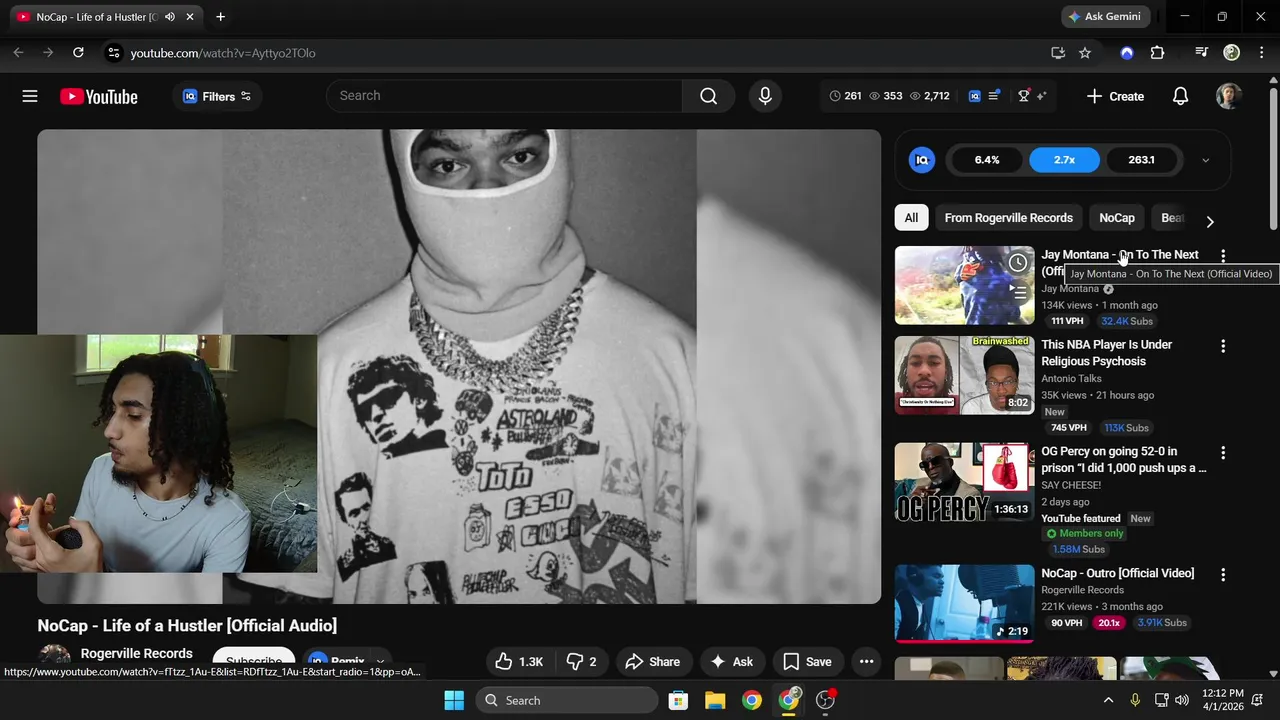The image size is (1280, 720).
Task: Open options for NBA Player video
Action: pos(1222,346)
